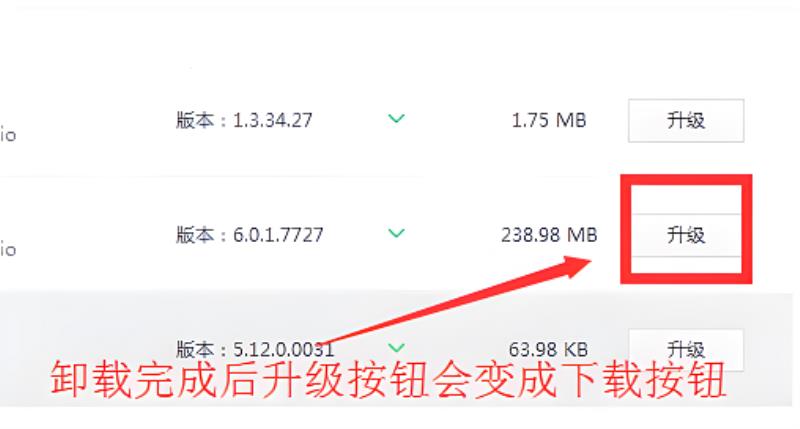Click the red arrow pointing to 升级

457,300
